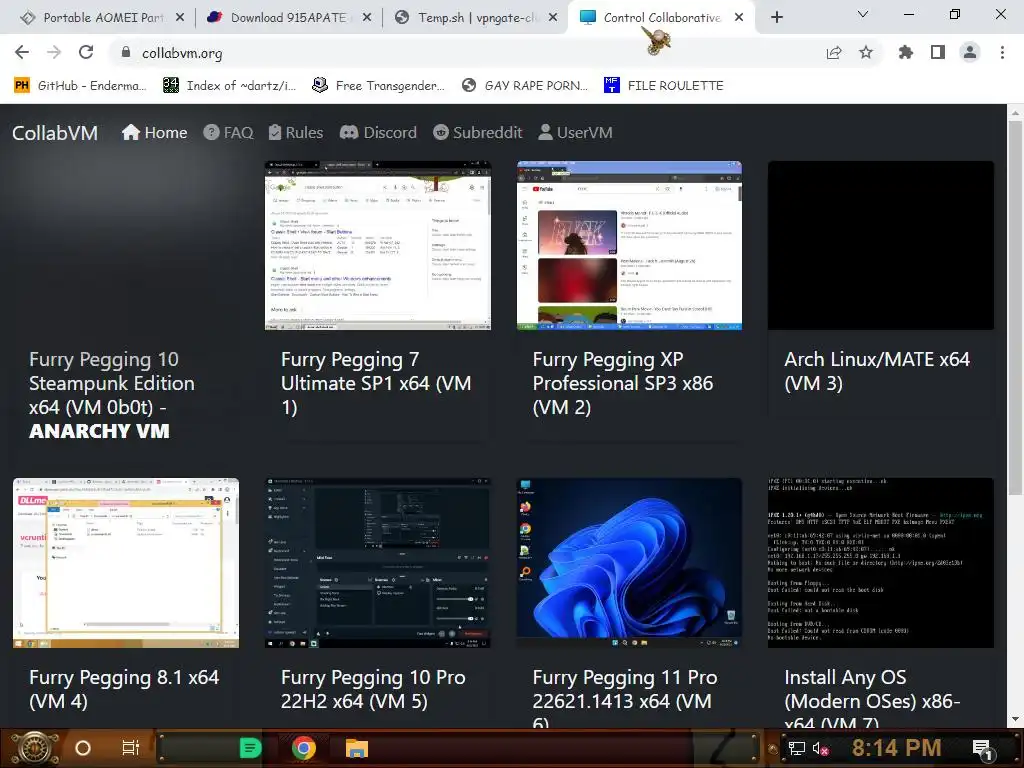Open Chrome's three-dot menu
1024x768 pixels.
click(x=1002, y=52)
